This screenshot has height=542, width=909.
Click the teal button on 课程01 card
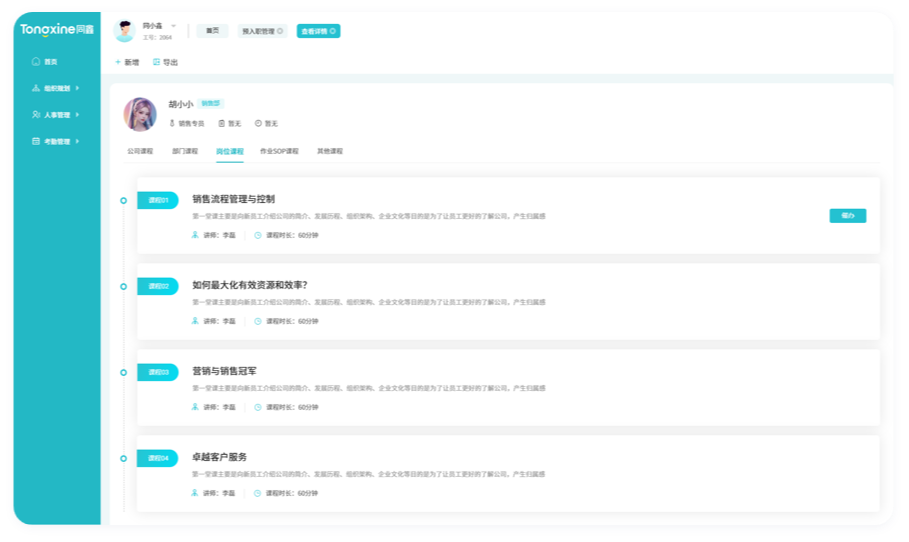coord(848,216)
